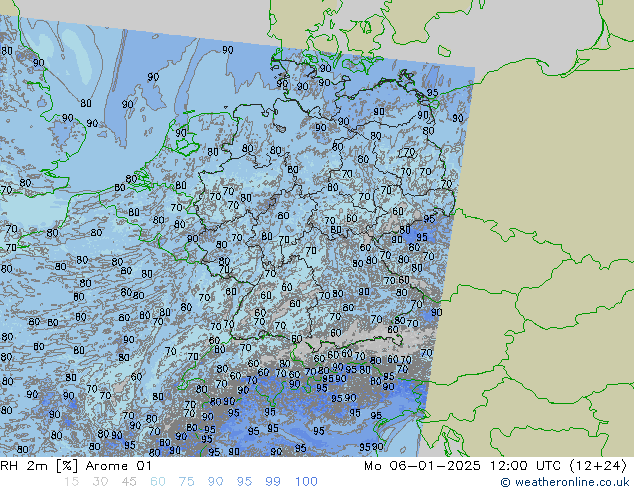634x490 pixels.
Task: Click the weatheronline.co.uk copyright link
Action: coord(564,482)
